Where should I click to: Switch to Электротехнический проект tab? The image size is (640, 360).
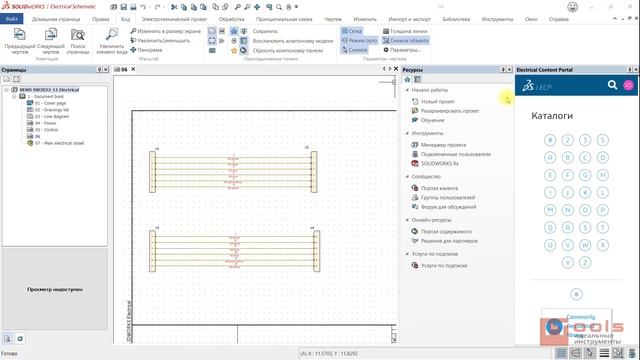(x=174, y=19)
